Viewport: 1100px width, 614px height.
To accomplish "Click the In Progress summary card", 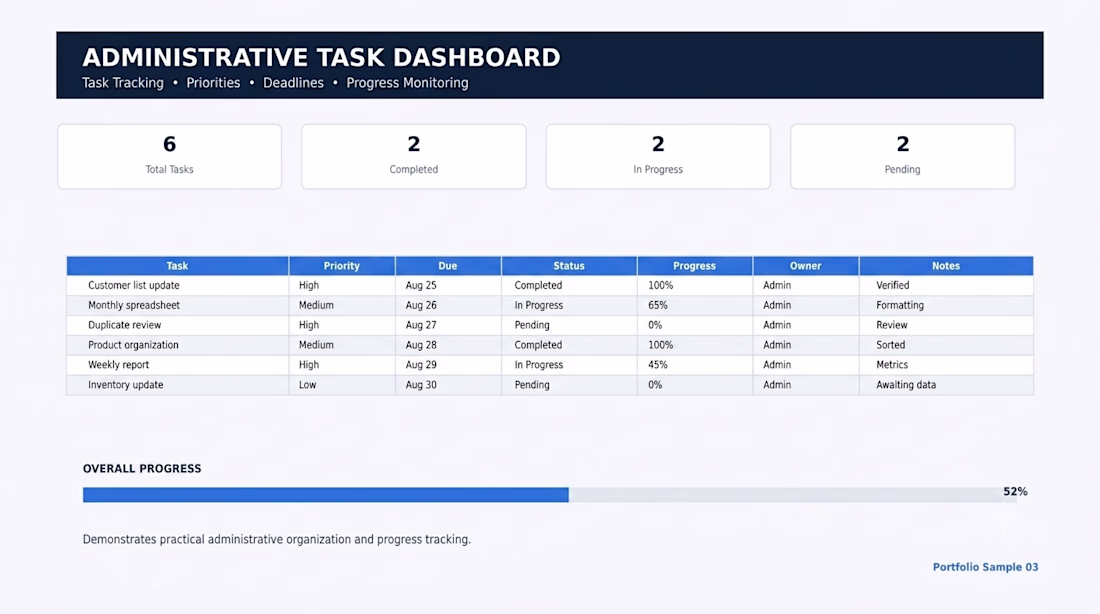I will 658,156.
